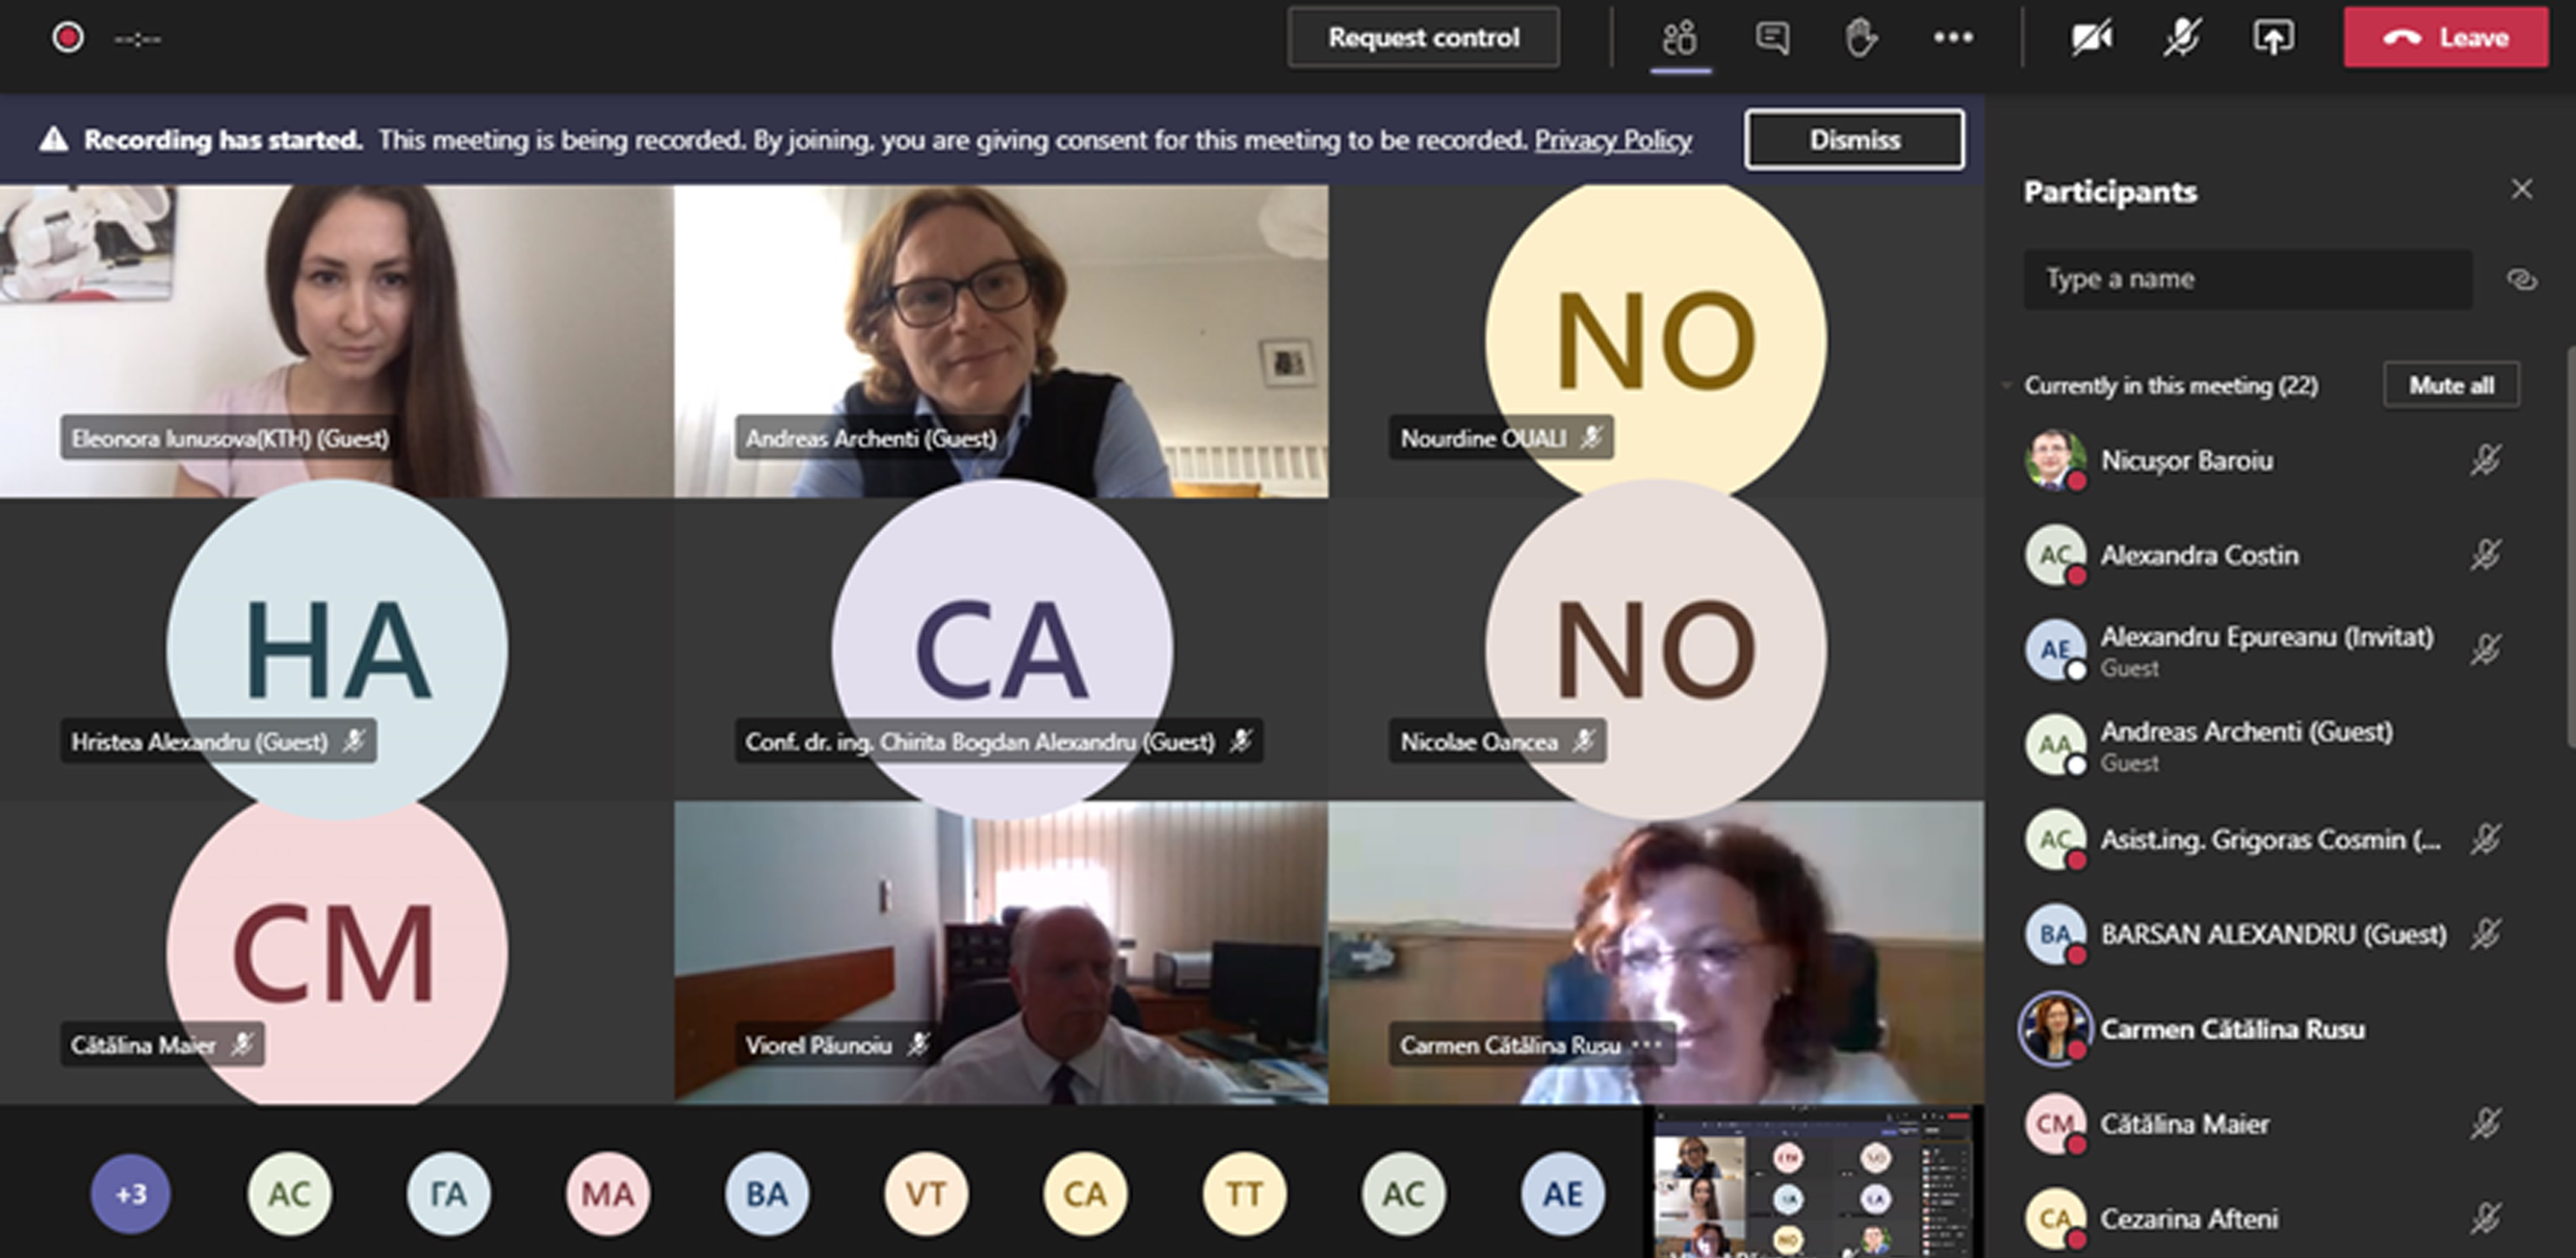Close the Participants panel
Viewport: 2576px width, 1258px height.
2522,189
